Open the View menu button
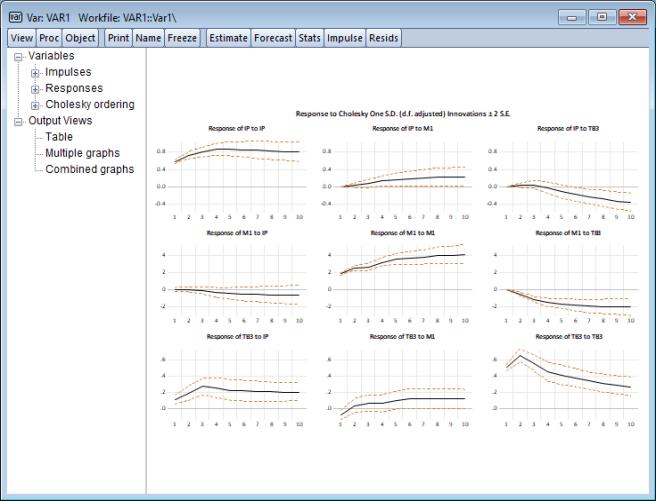This screenshot has height=501, width=656. [x=21, y=38]
